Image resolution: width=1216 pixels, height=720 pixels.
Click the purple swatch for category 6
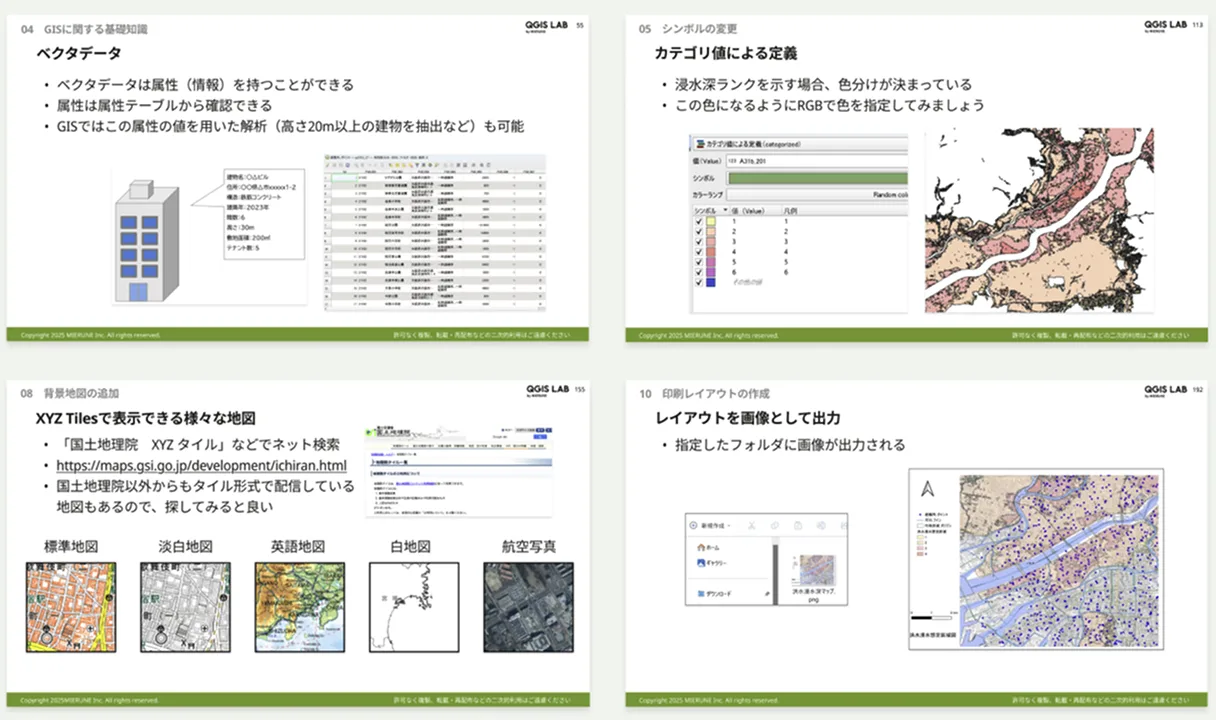point(711,272)
